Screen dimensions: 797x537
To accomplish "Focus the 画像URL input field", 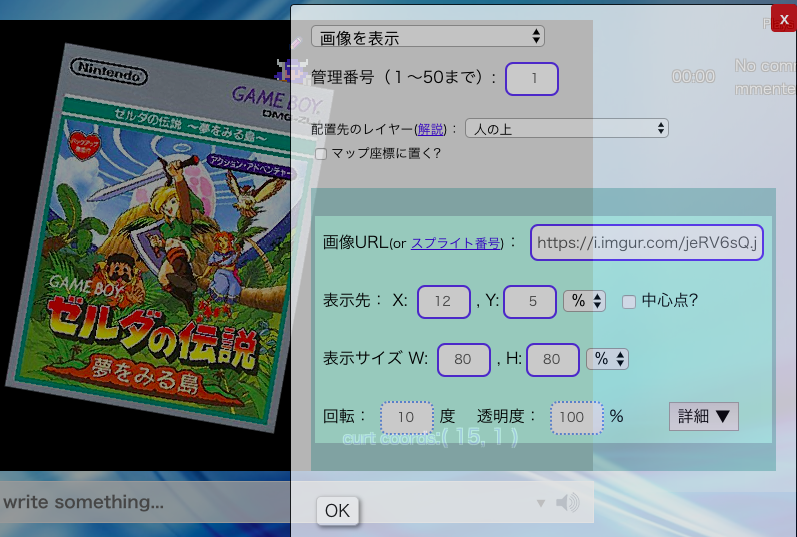I will click(646, 243).
